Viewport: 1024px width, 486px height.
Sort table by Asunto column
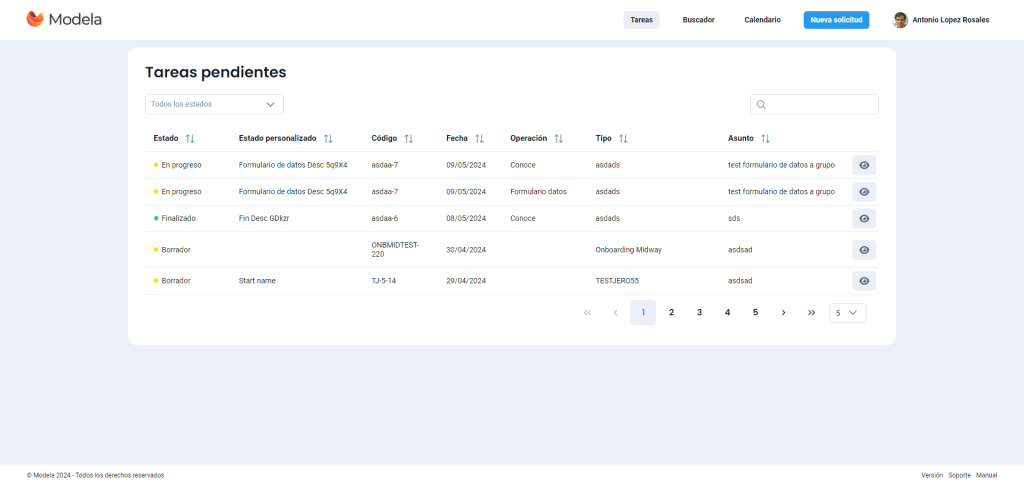click(x=765, y=138)
